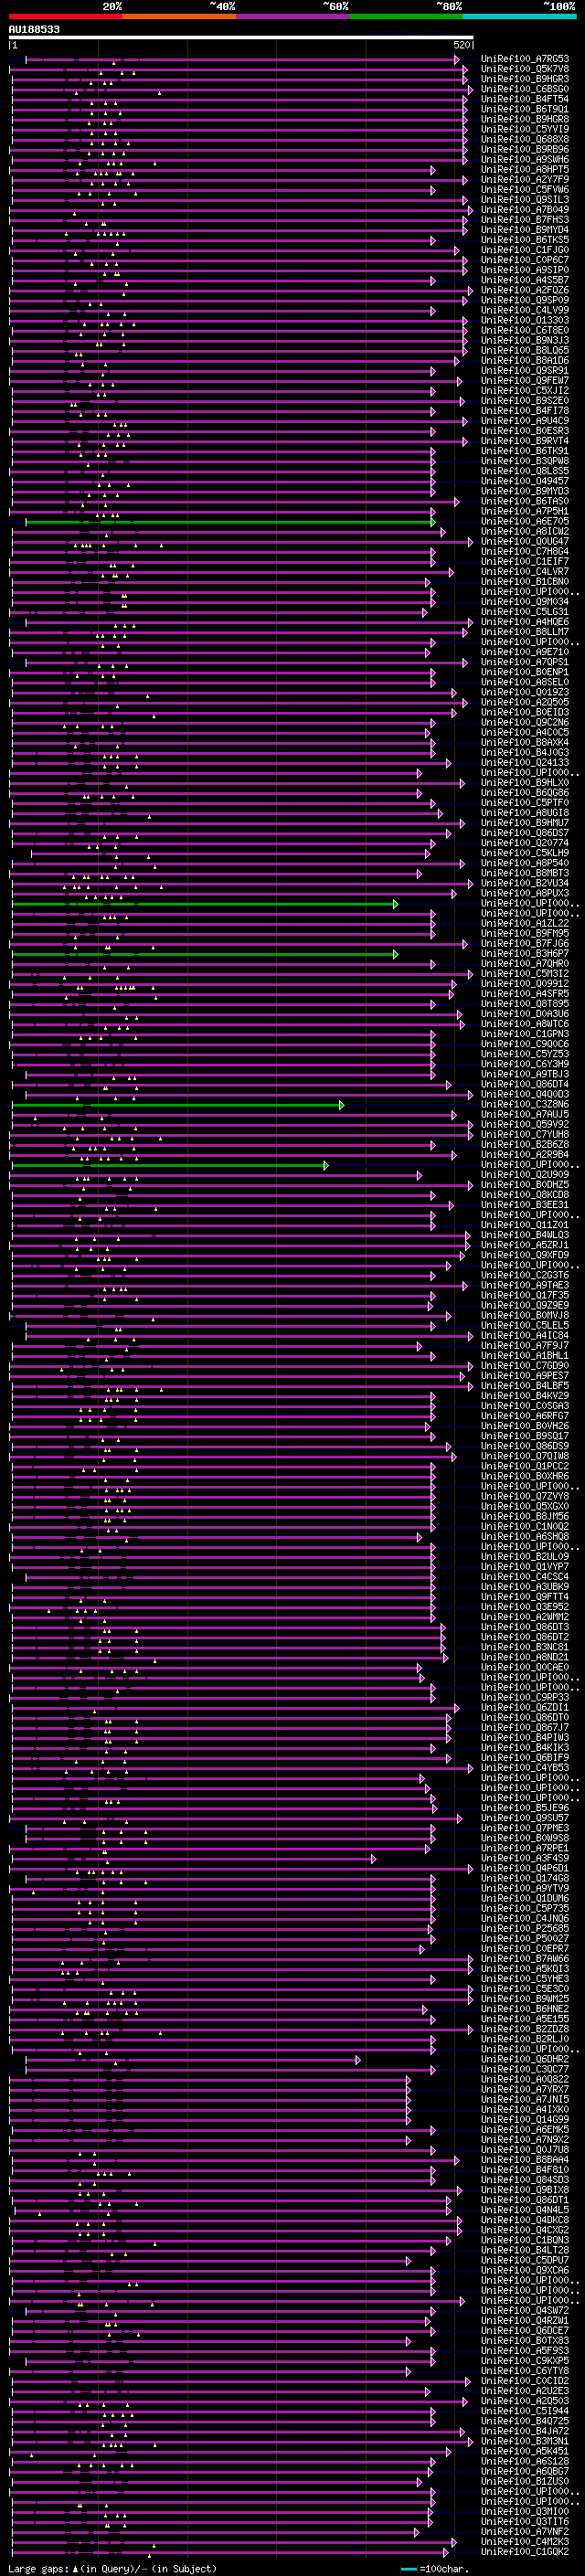Open hit UniRef100_B6T9Q1
Screen dimensions: 585x2576
[525, 109]
